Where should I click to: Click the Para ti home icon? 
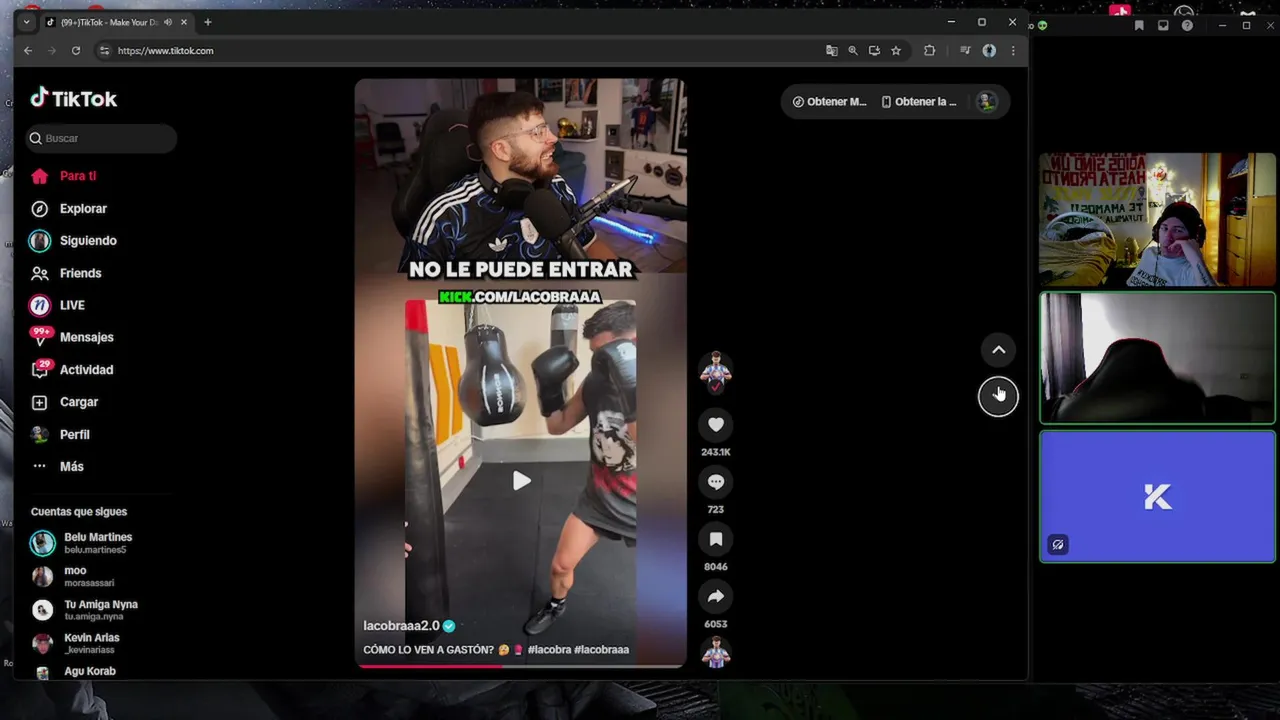pos(40,176)
